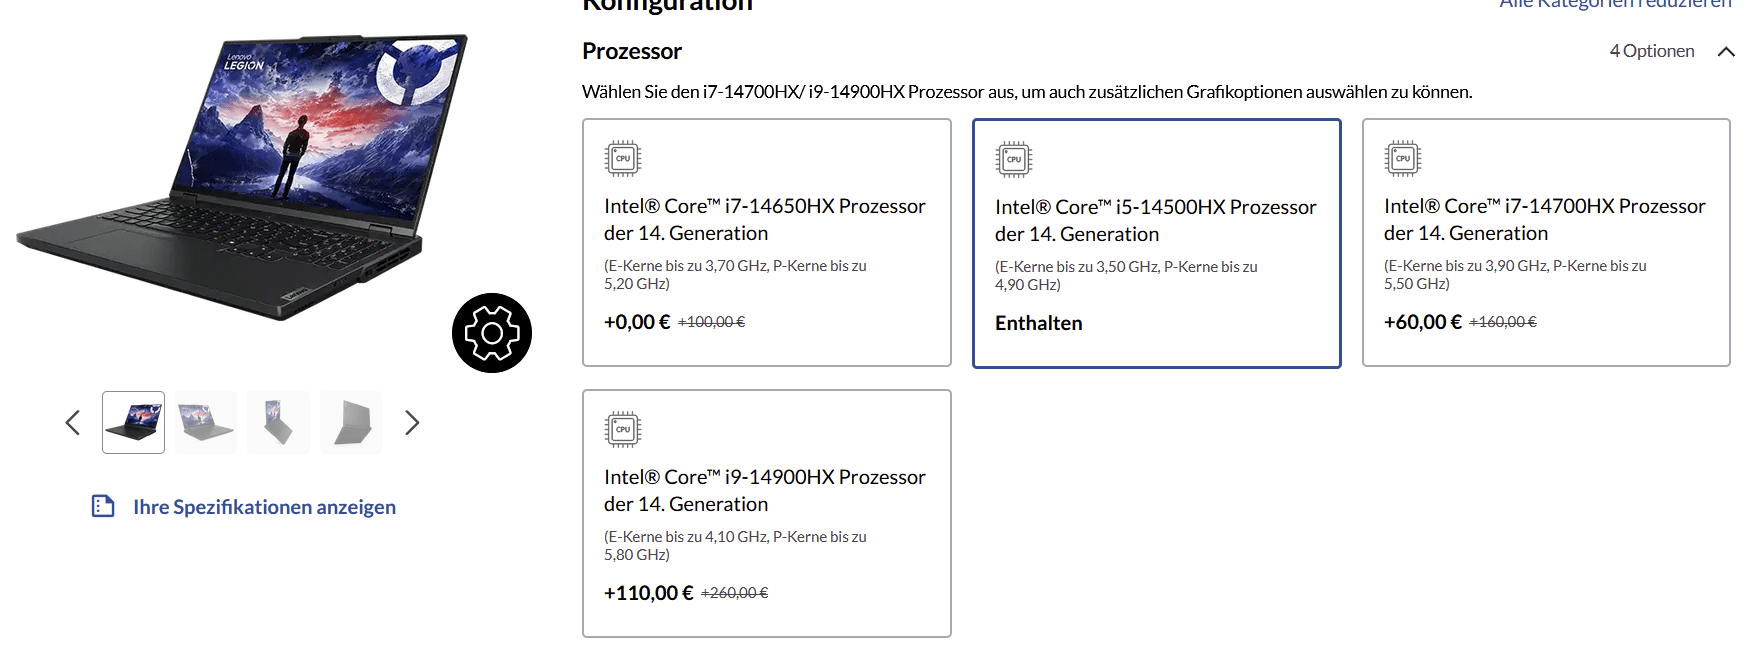
Task: Click the CPU icon on i5-14500HX card
Action: coord(1013,160)
